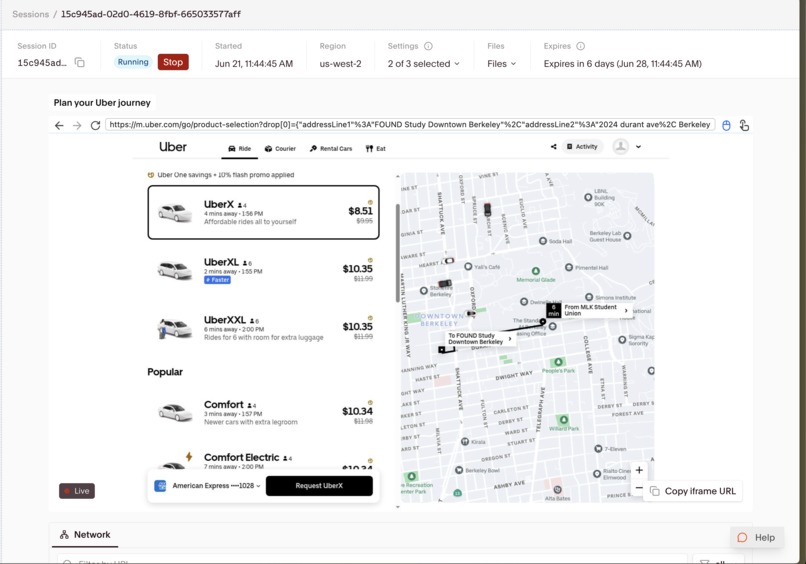806x564 pixels.
Task: Open 'To FOUND Study Downtown Berkeley' label
Action: tap(479, 339)
